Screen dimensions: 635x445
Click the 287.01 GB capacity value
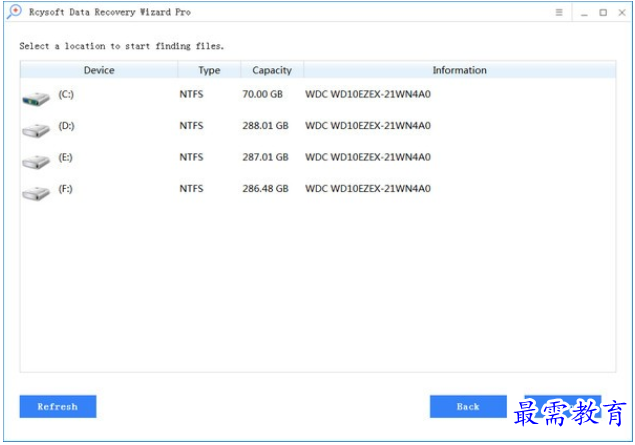(265, 158)
